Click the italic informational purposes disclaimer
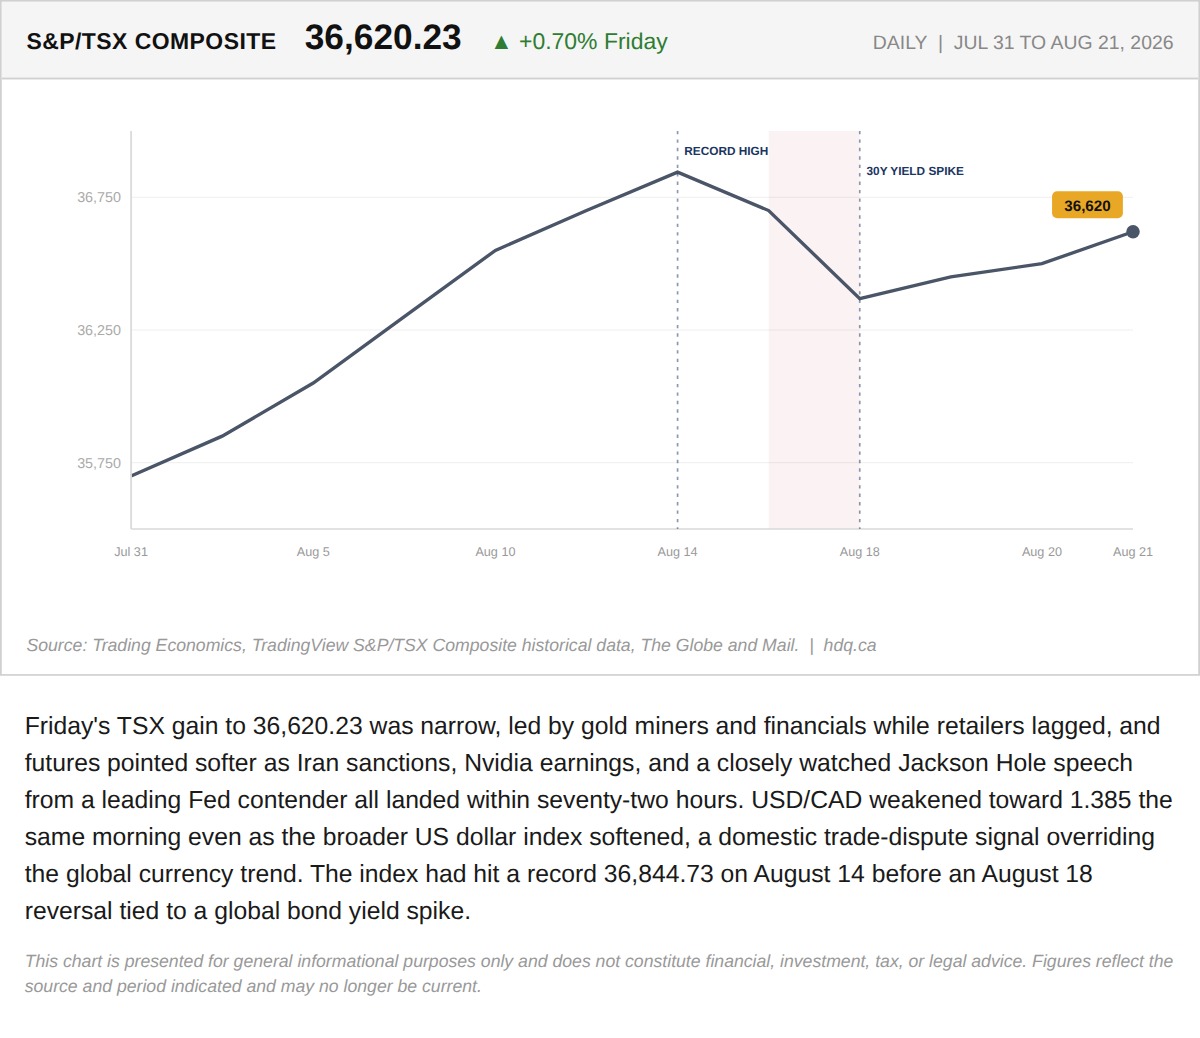 (x=598, y=974)
